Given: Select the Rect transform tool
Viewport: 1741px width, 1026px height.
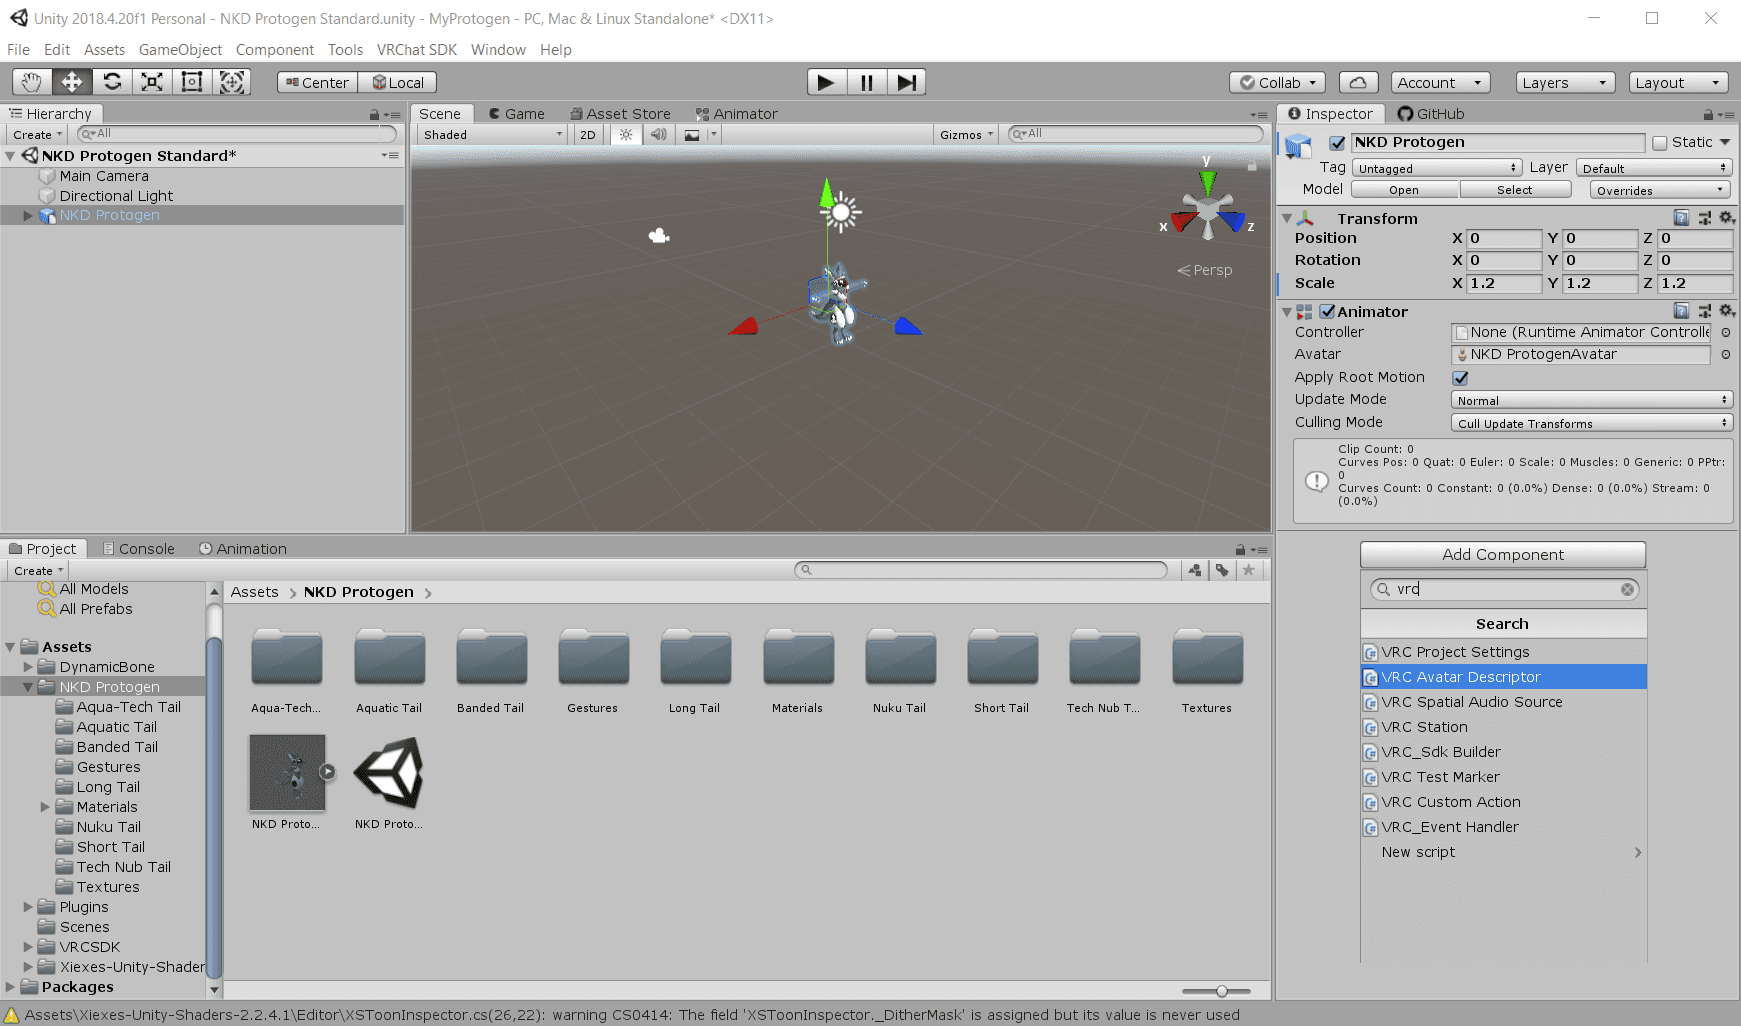Looking at the screenshot, I should coord(192,82).
